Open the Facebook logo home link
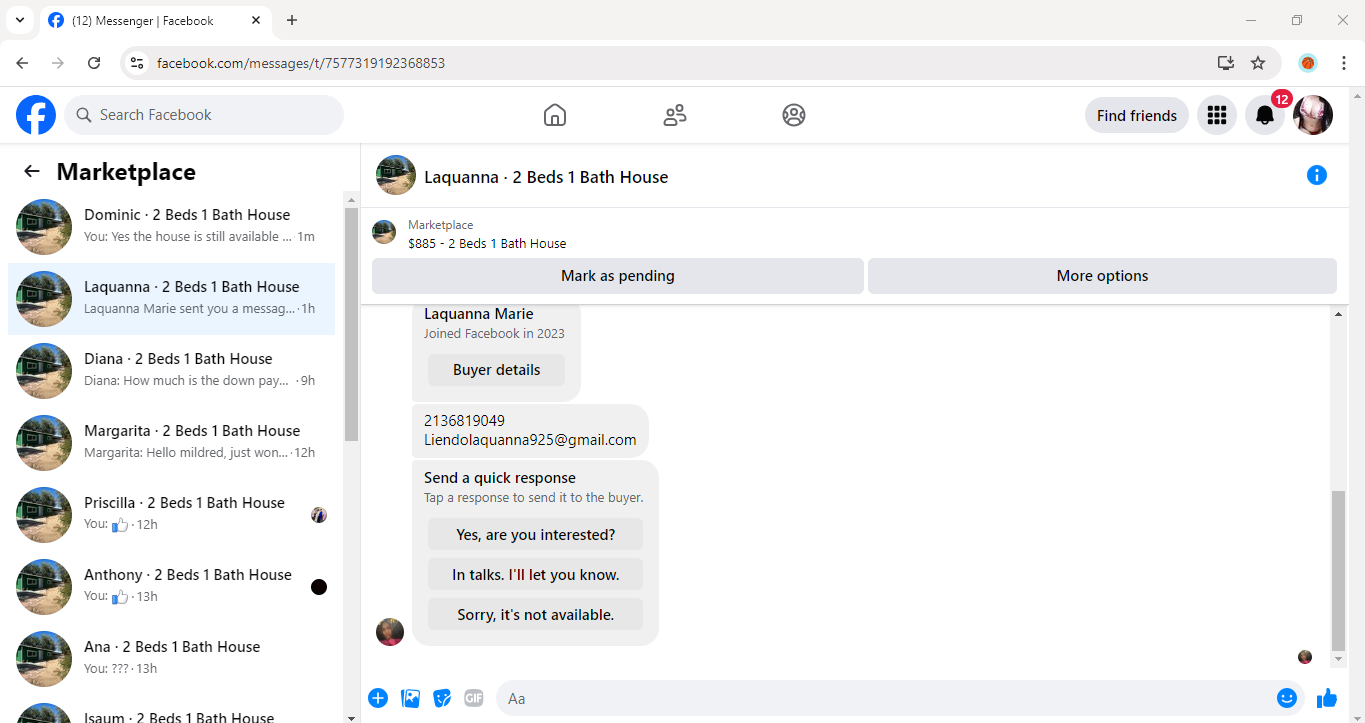 coord(36,115)
